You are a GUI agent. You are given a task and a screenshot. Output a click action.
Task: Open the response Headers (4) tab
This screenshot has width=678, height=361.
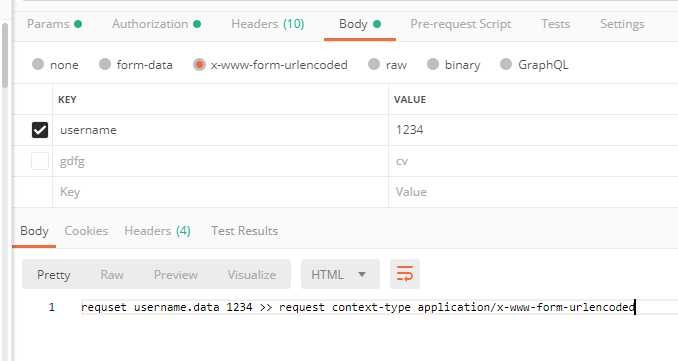point(157,231)
